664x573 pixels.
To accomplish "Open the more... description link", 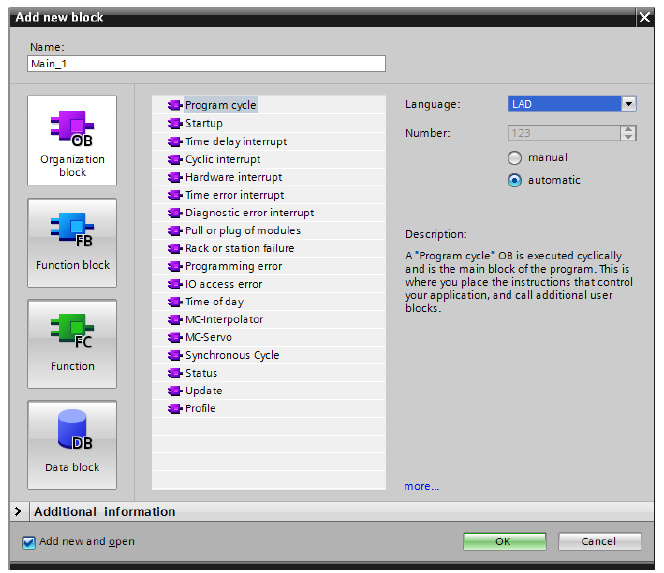I will (x=421, y=487).
